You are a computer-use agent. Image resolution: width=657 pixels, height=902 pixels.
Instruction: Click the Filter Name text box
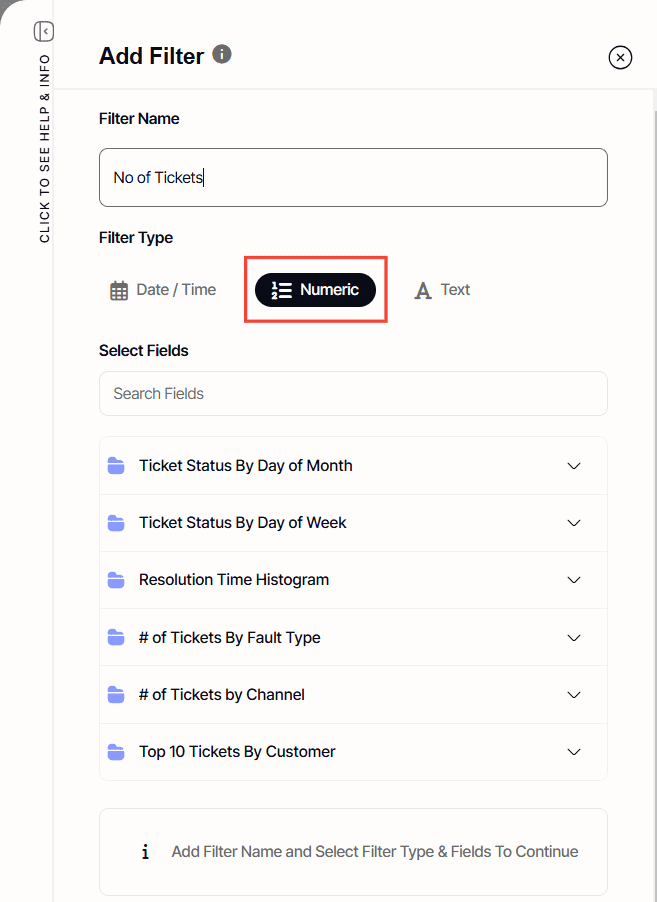[x=353, y=178]
